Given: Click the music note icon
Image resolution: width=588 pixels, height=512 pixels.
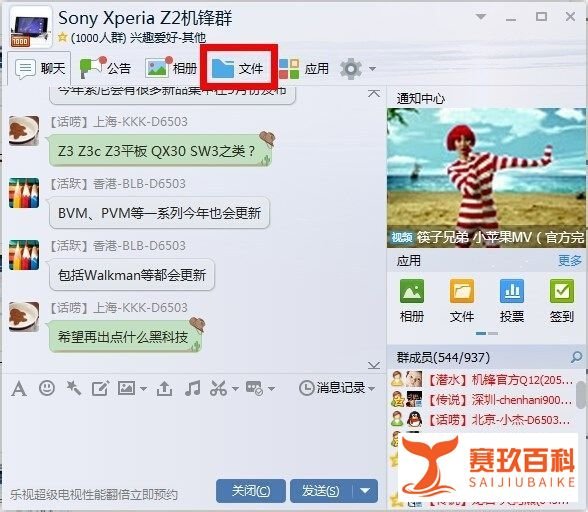Looking at the screenshot, I should (192, 388).
